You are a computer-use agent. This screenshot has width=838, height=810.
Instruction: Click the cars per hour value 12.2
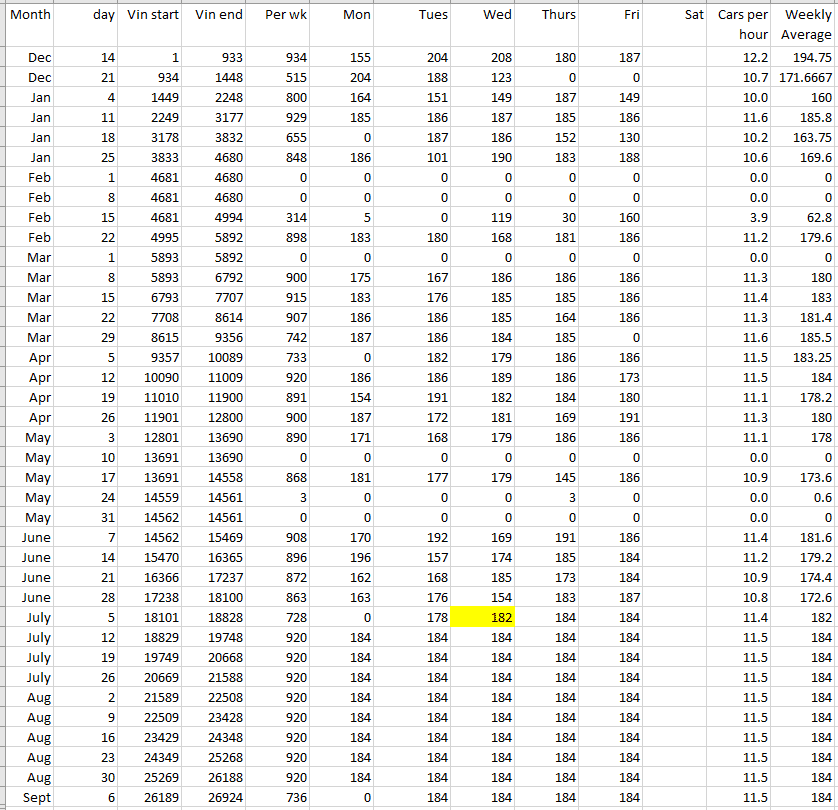742,58
